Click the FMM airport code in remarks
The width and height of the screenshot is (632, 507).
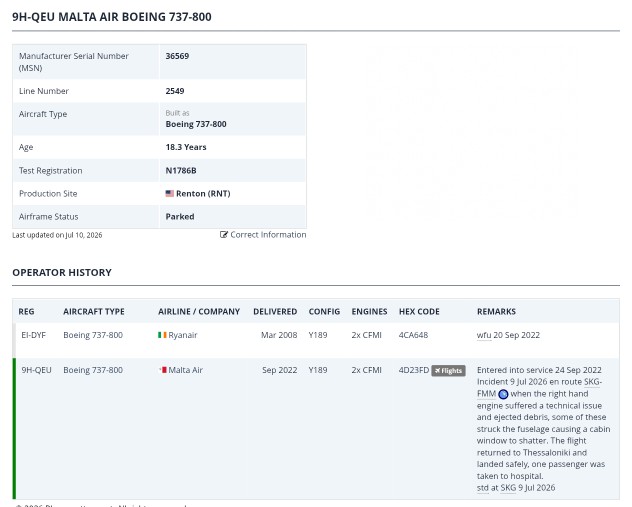pyautogui.click(x=486, y=394)
